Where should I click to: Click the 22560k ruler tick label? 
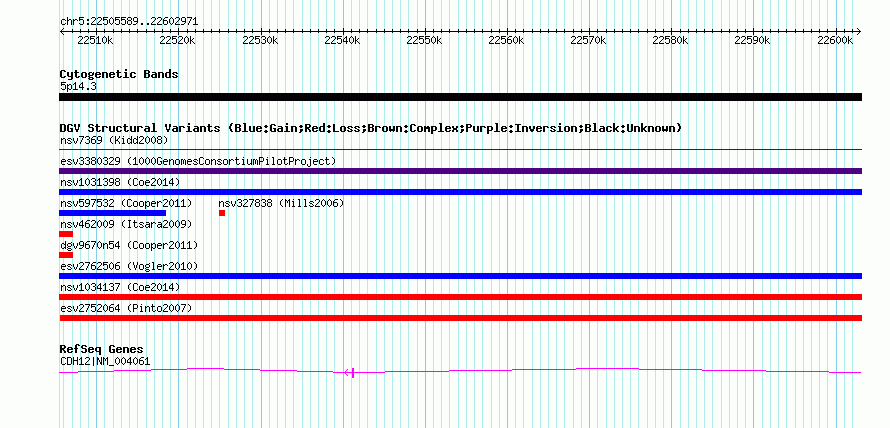click(x=507, y=40)
